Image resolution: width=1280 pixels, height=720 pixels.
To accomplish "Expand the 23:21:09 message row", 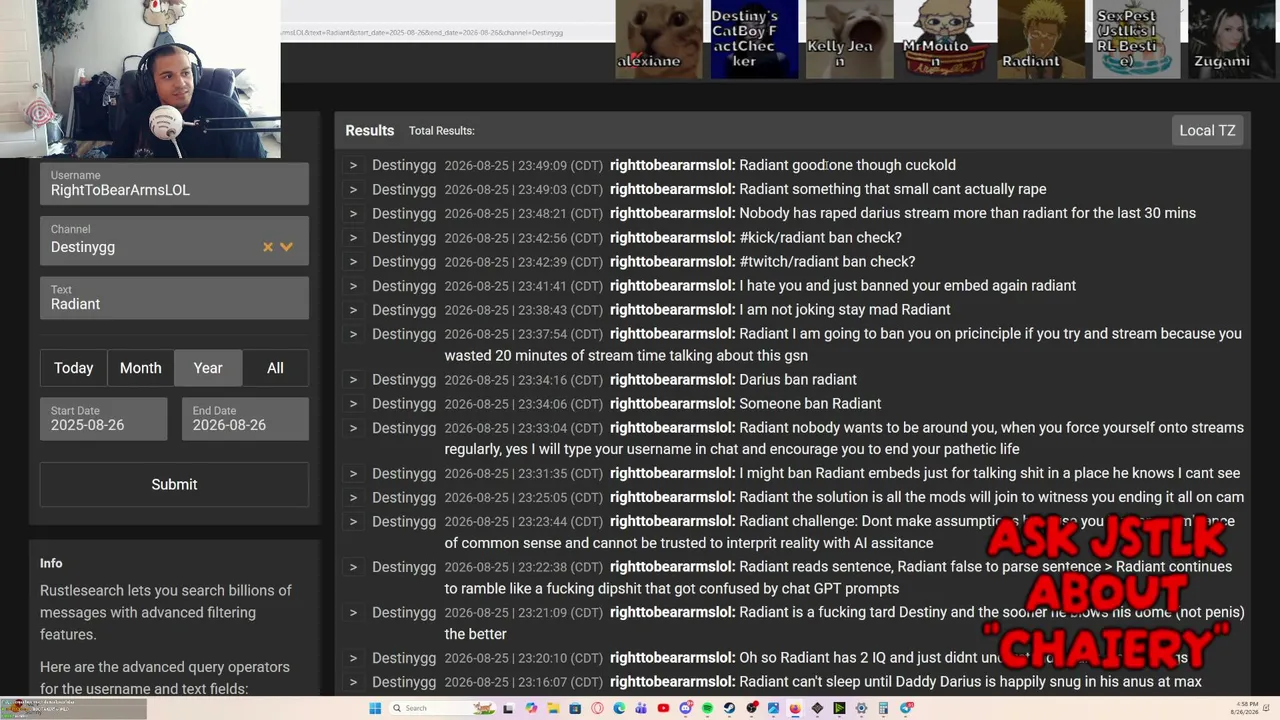I will click(x=353, y=612).
